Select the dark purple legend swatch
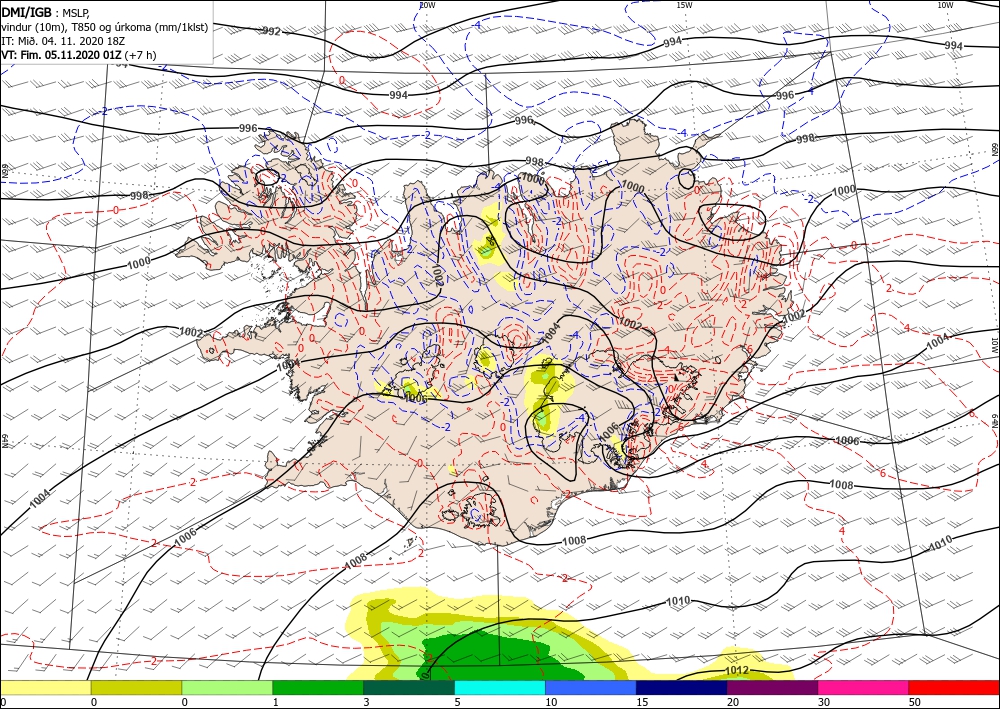Viewport: 1000px width, 709px height. 772,687
